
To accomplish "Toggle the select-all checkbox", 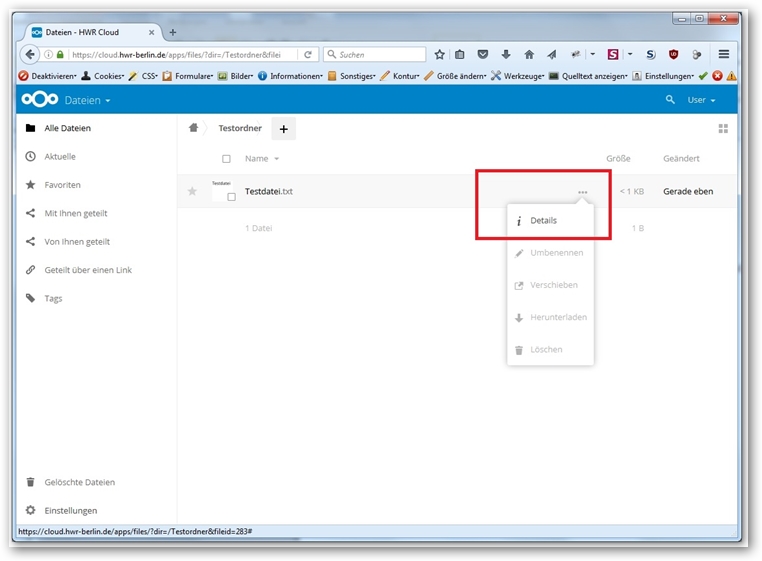I will pos(226,159).
